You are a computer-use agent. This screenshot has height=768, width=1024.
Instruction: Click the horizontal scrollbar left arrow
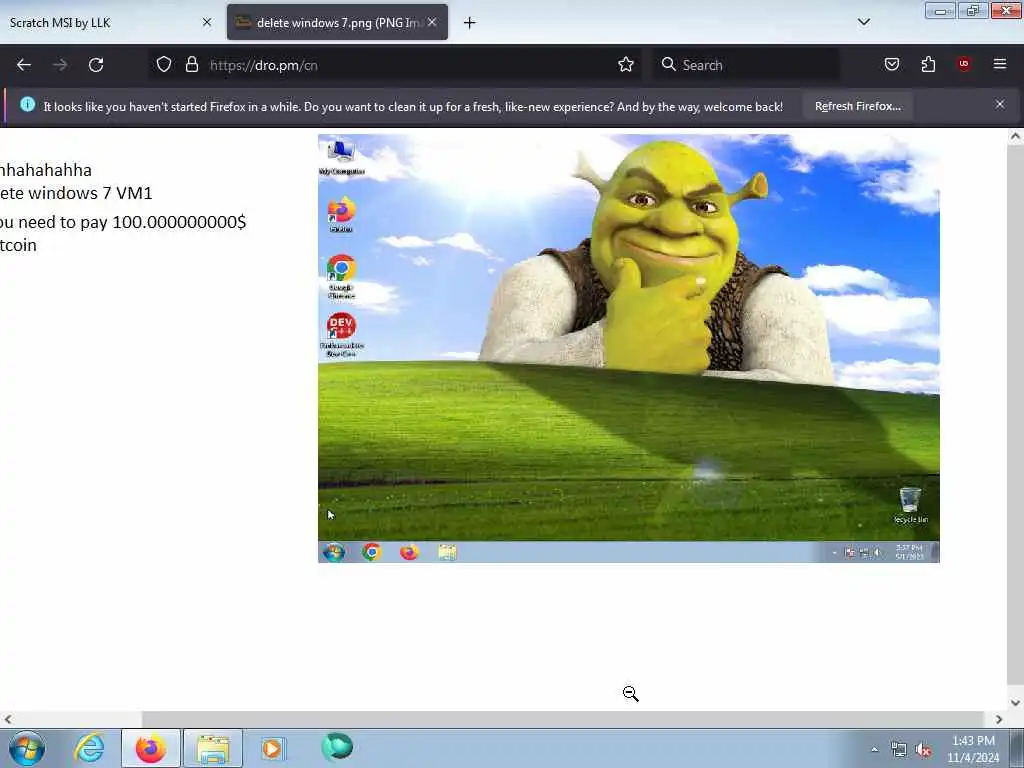[x=7, y=719]
